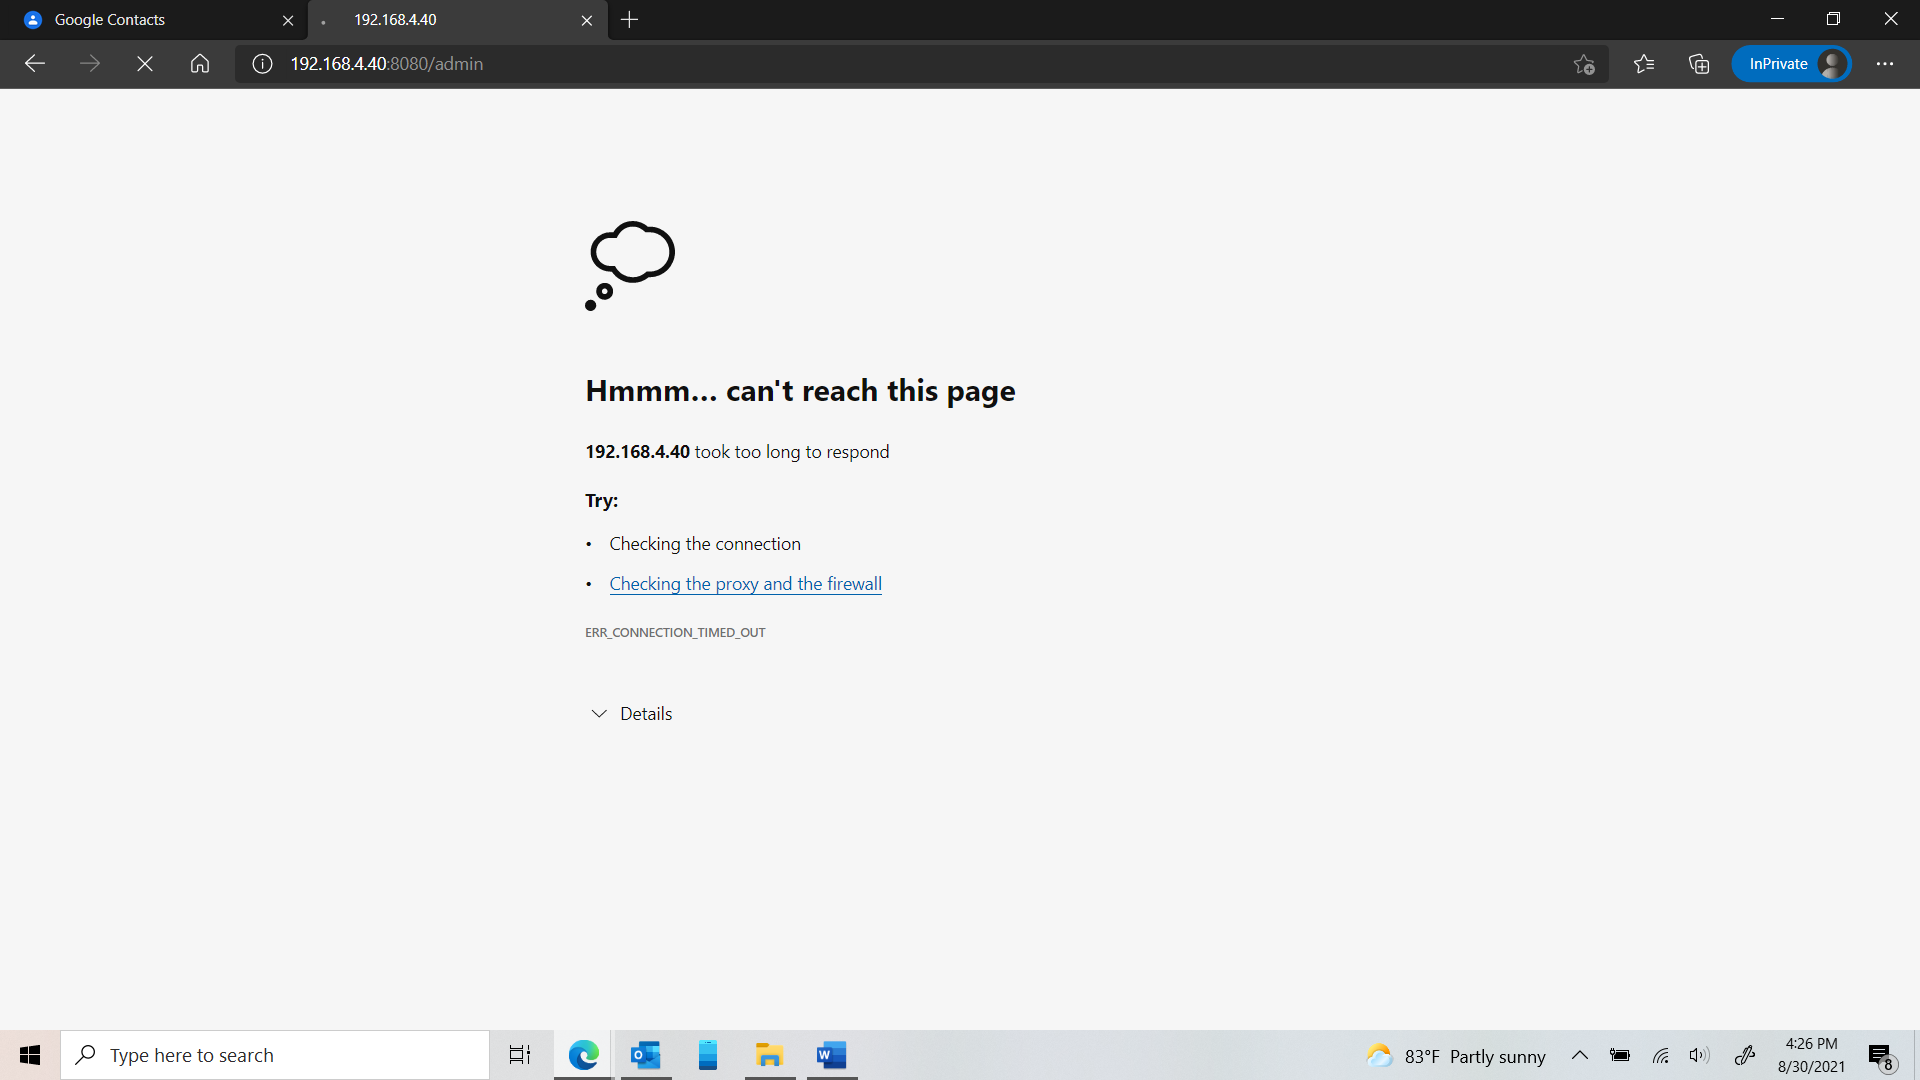
Task: Expand the Details section
Action: 631,714
